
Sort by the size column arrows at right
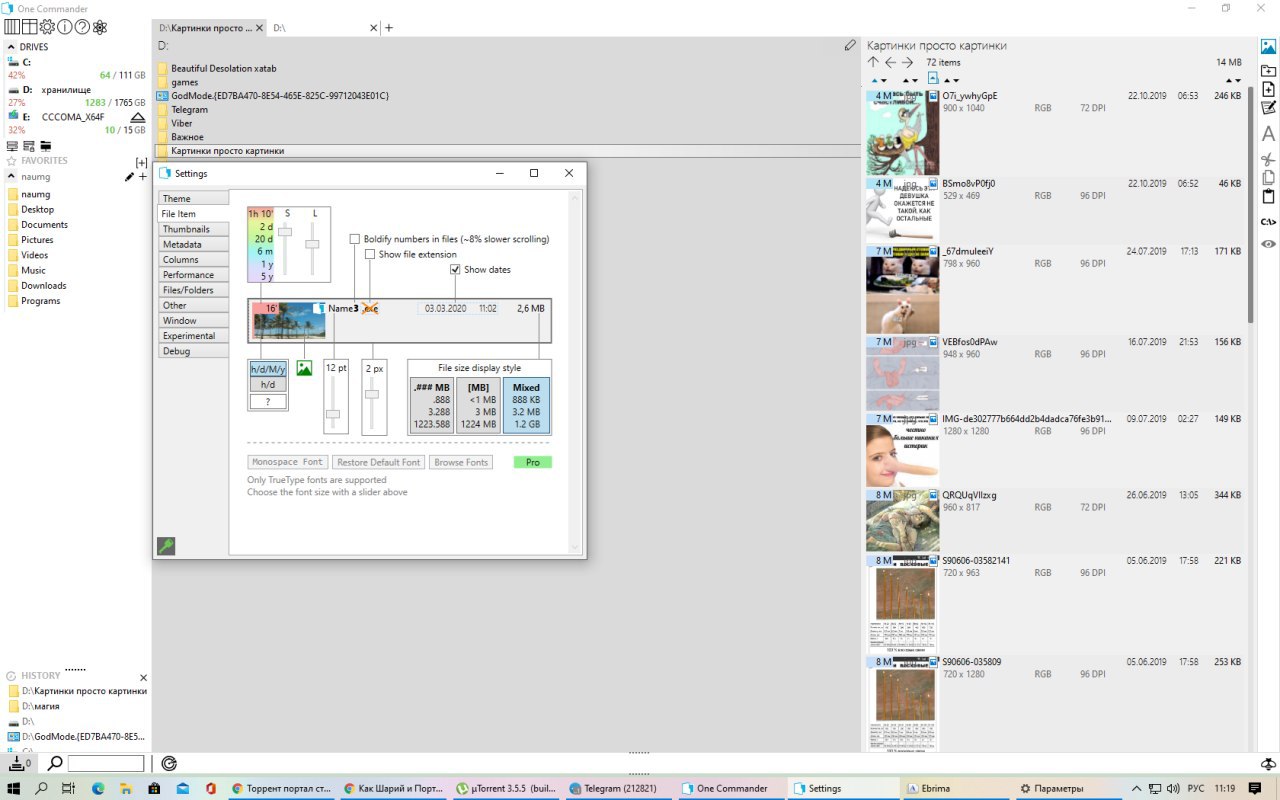point(1234,80)
